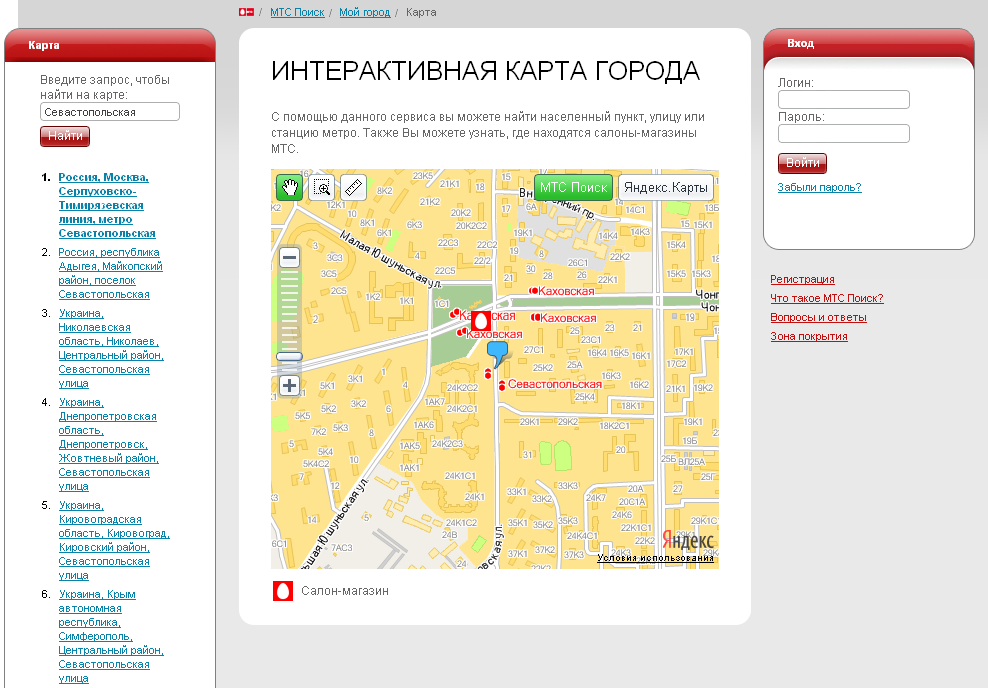Image resolution: width=988 pixels, height=688 pixels.
Task: Activate the magnifier area-zoom tool
Action: pos(322,187)
